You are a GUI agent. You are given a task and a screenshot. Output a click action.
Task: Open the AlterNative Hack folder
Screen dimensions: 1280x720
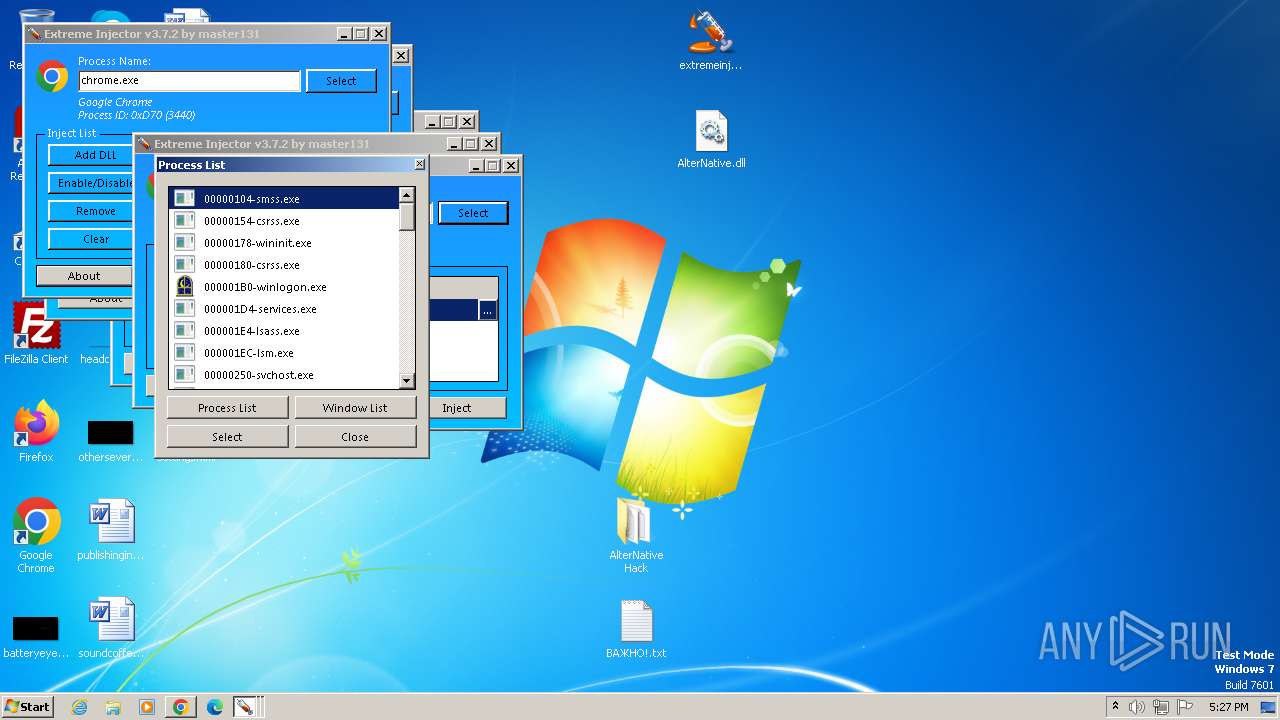636,536
